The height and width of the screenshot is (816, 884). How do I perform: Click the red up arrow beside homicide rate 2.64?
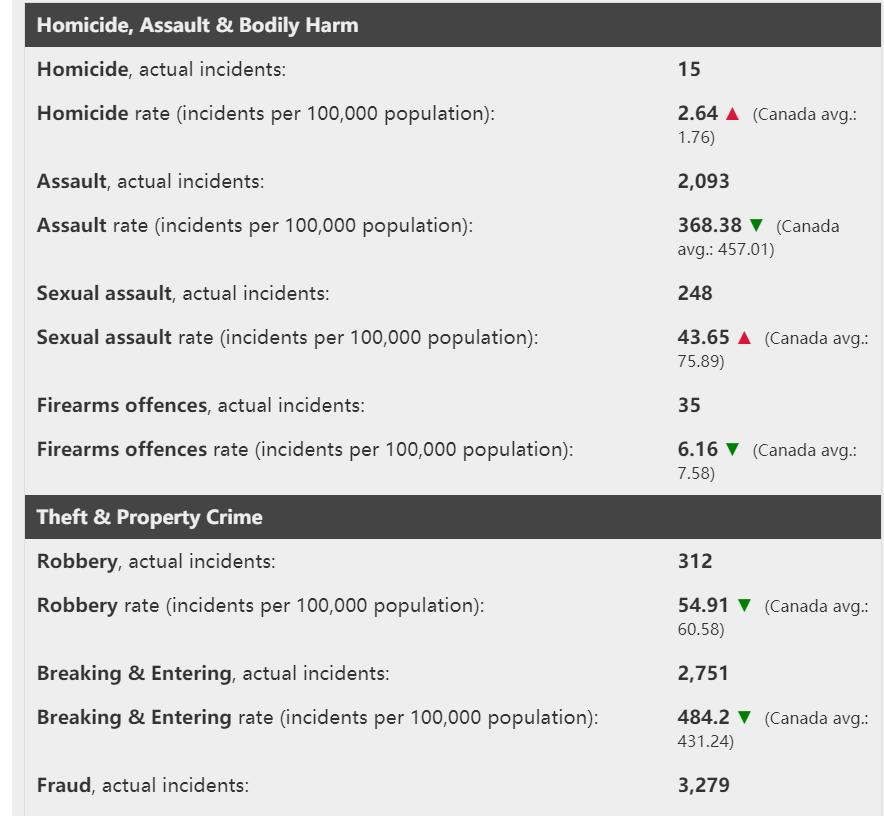point(732,114)
